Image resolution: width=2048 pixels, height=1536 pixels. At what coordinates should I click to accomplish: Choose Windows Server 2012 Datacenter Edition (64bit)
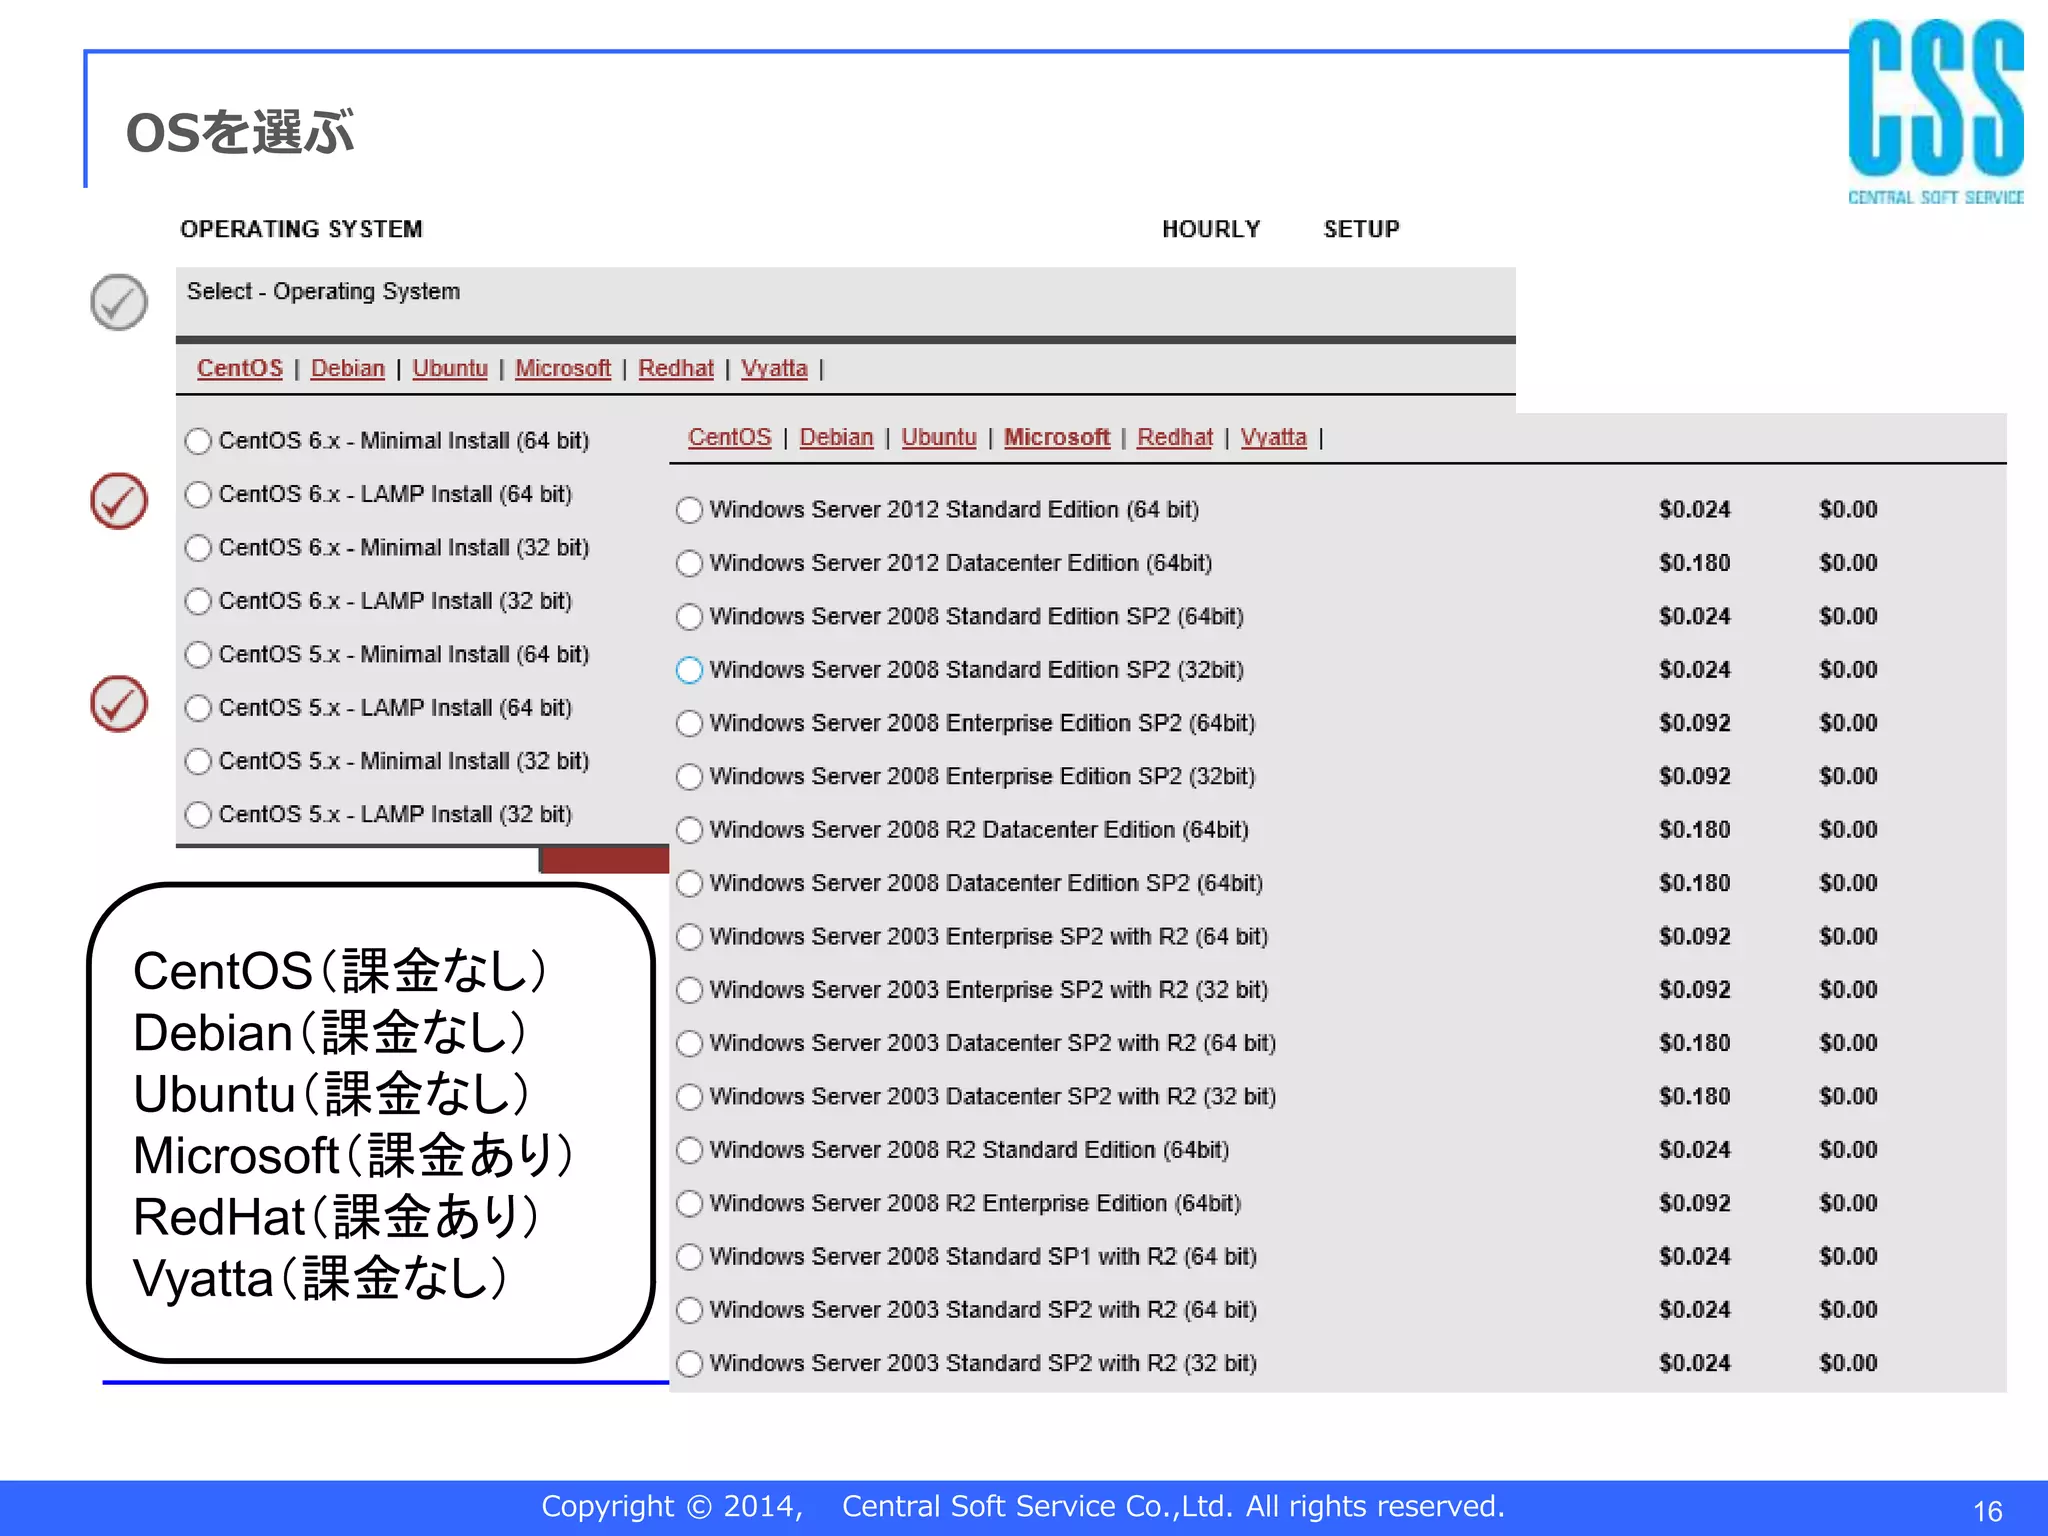[689, 564]
